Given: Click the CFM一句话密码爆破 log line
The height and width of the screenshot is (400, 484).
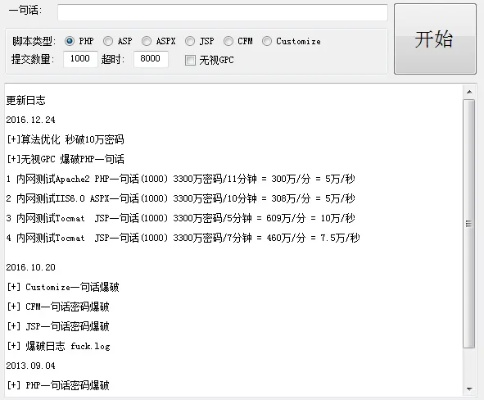Looking at the screenshot, I should (58, 307).
